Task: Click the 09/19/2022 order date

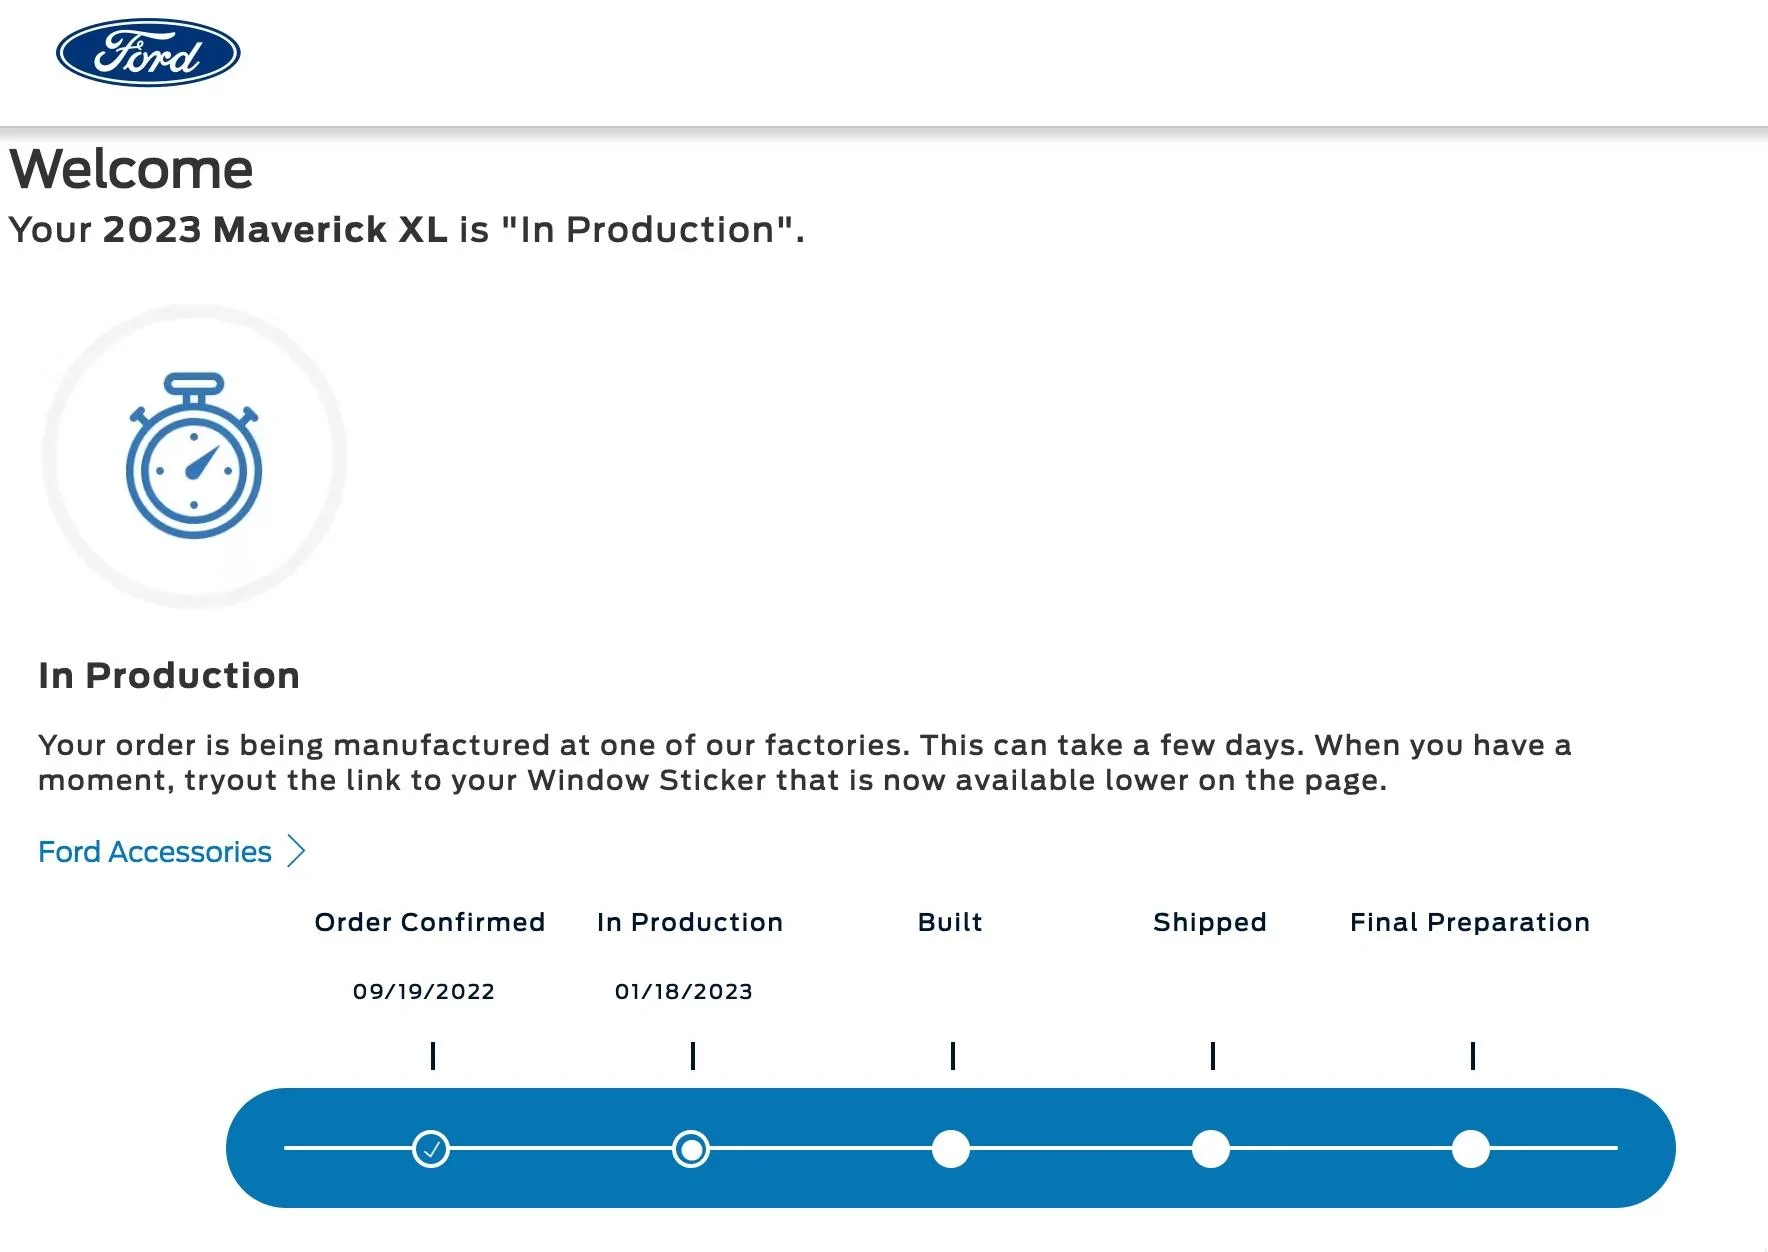Action: point(424,992)
